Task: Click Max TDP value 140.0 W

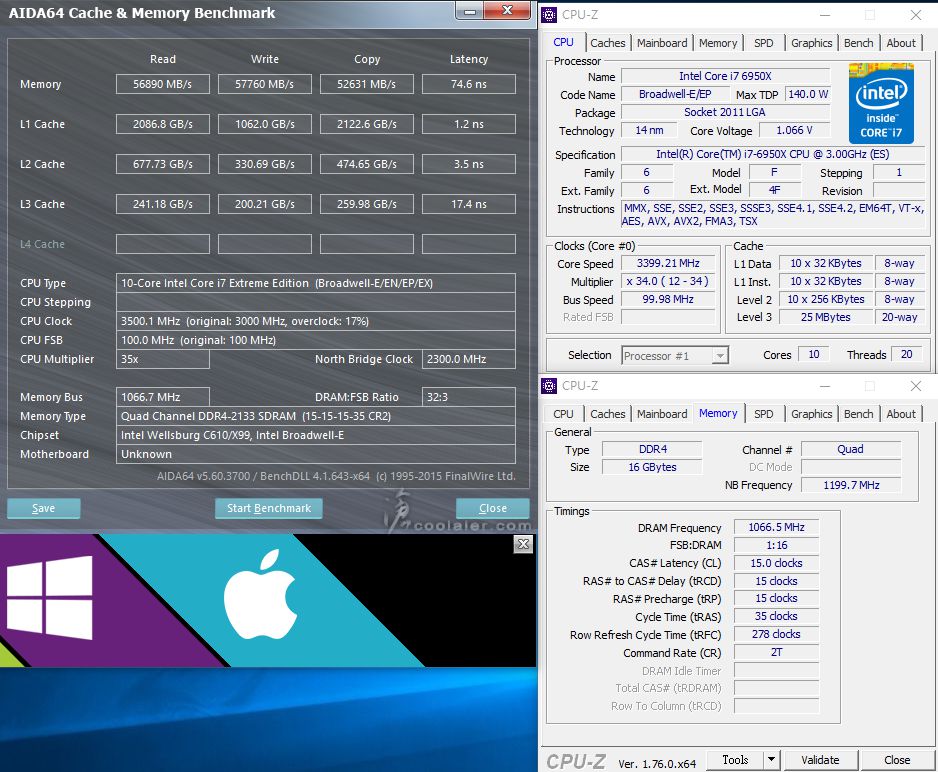Action: [x=808, y=94]
